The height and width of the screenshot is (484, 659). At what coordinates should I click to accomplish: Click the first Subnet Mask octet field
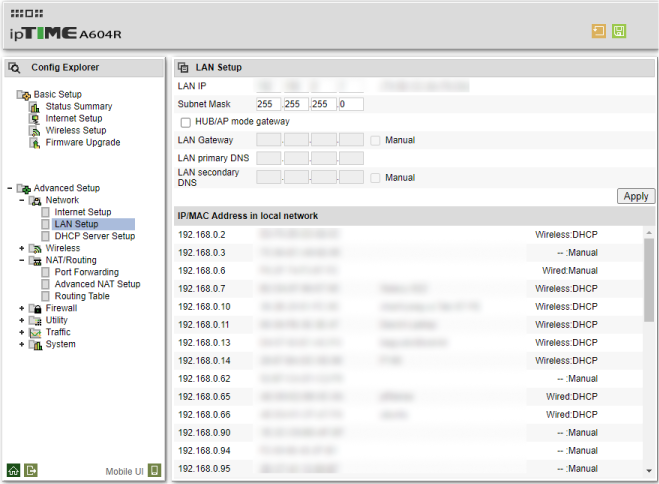[x=269, y=104]
